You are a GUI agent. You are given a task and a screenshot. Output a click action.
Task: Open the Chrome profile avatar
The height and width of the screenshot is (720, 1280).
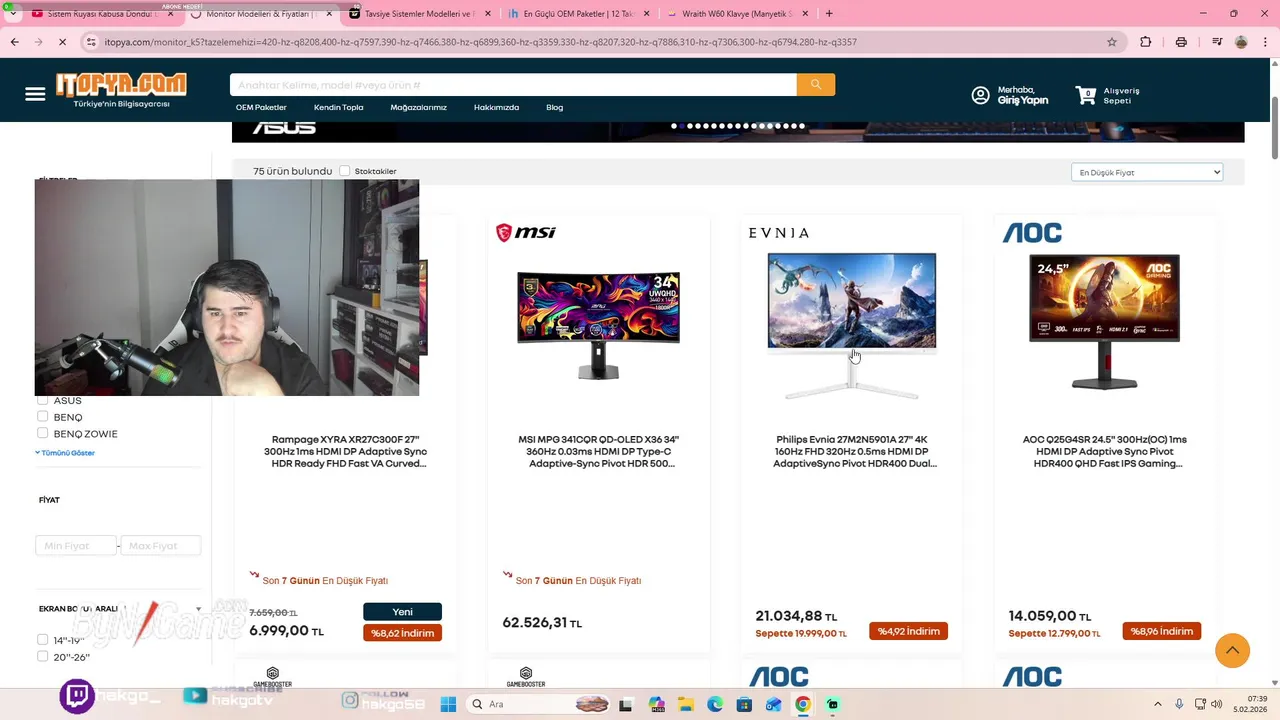(1241, 42)
